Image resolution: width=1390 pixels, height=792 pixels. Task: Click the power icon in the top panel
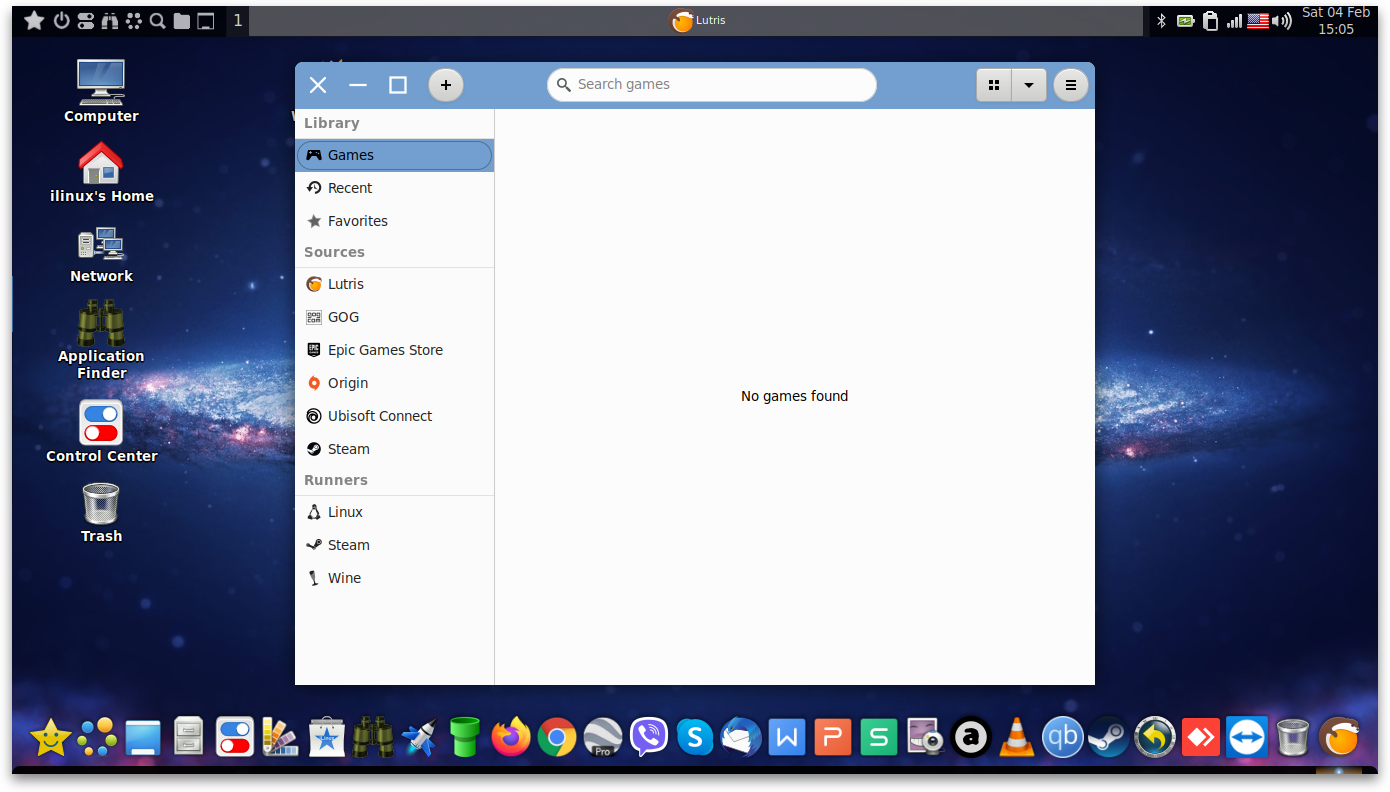(x=62, y=20)
